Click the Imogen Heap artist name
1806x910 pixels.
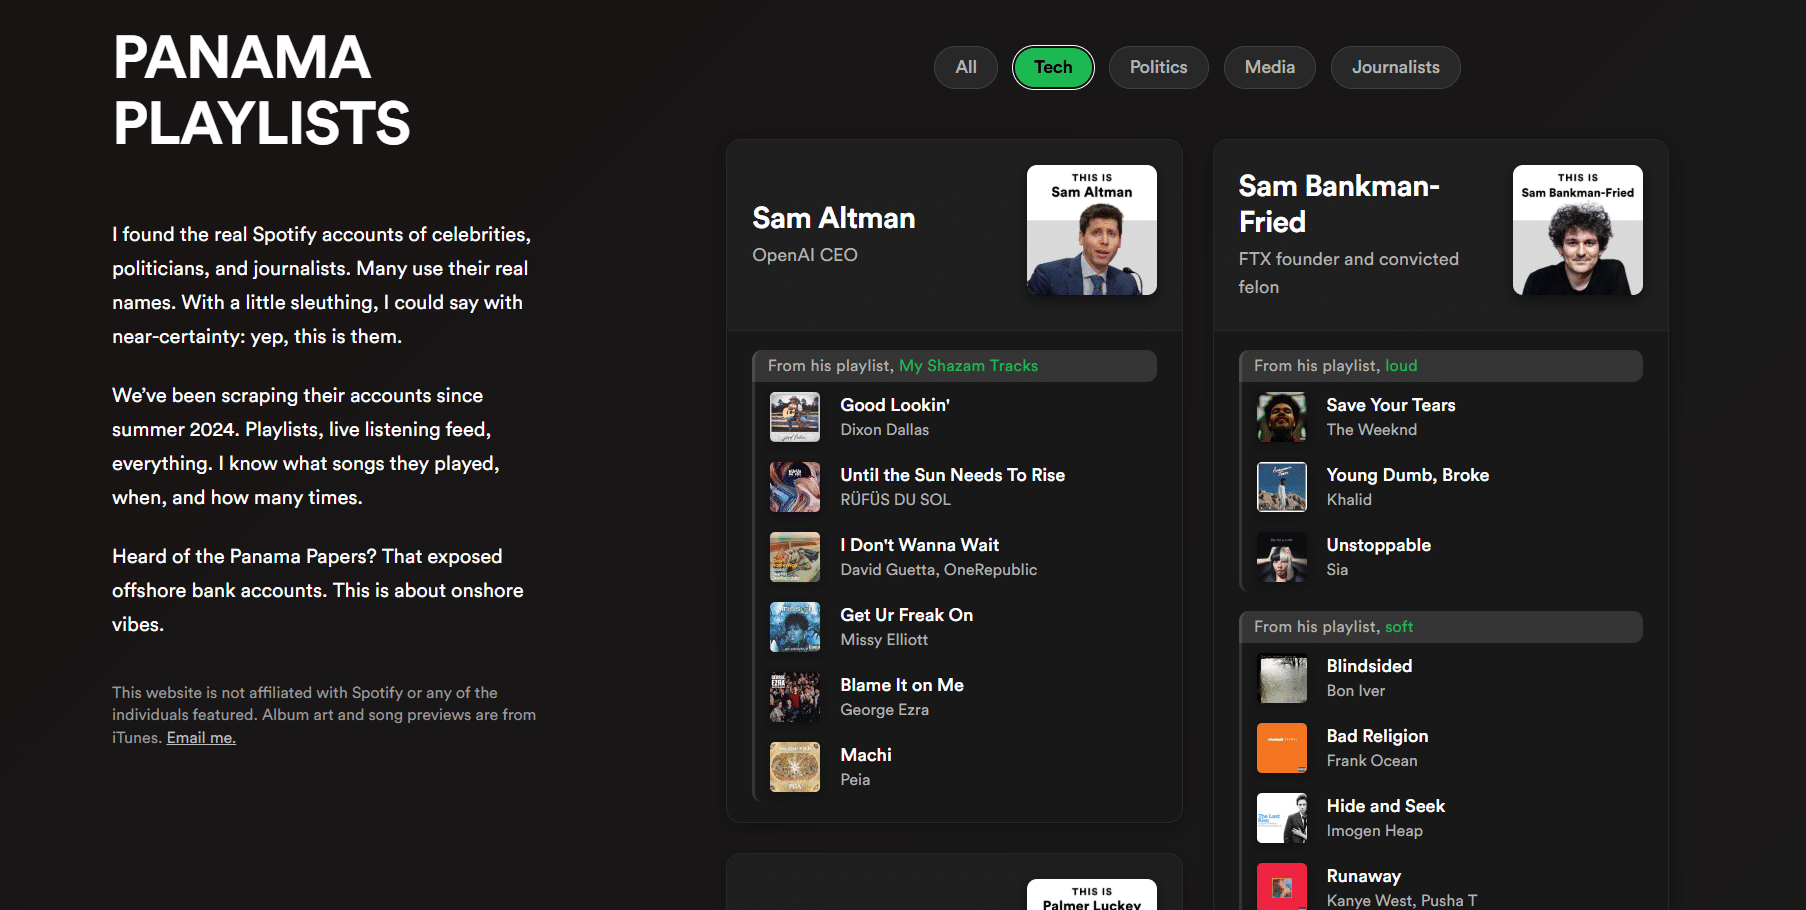(x=1374, y=831)
